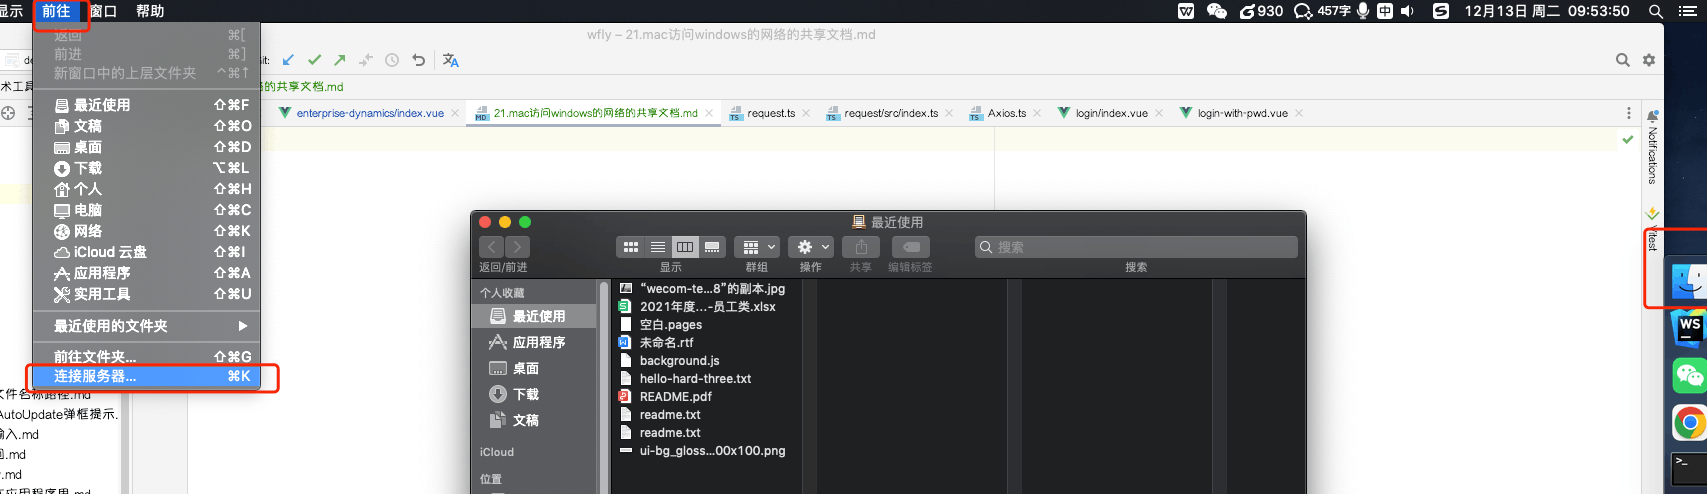The width and height of the screenshot is (1707, 494).
Task: Select 连接服务器... menu item
Action: tap(146, 376)
